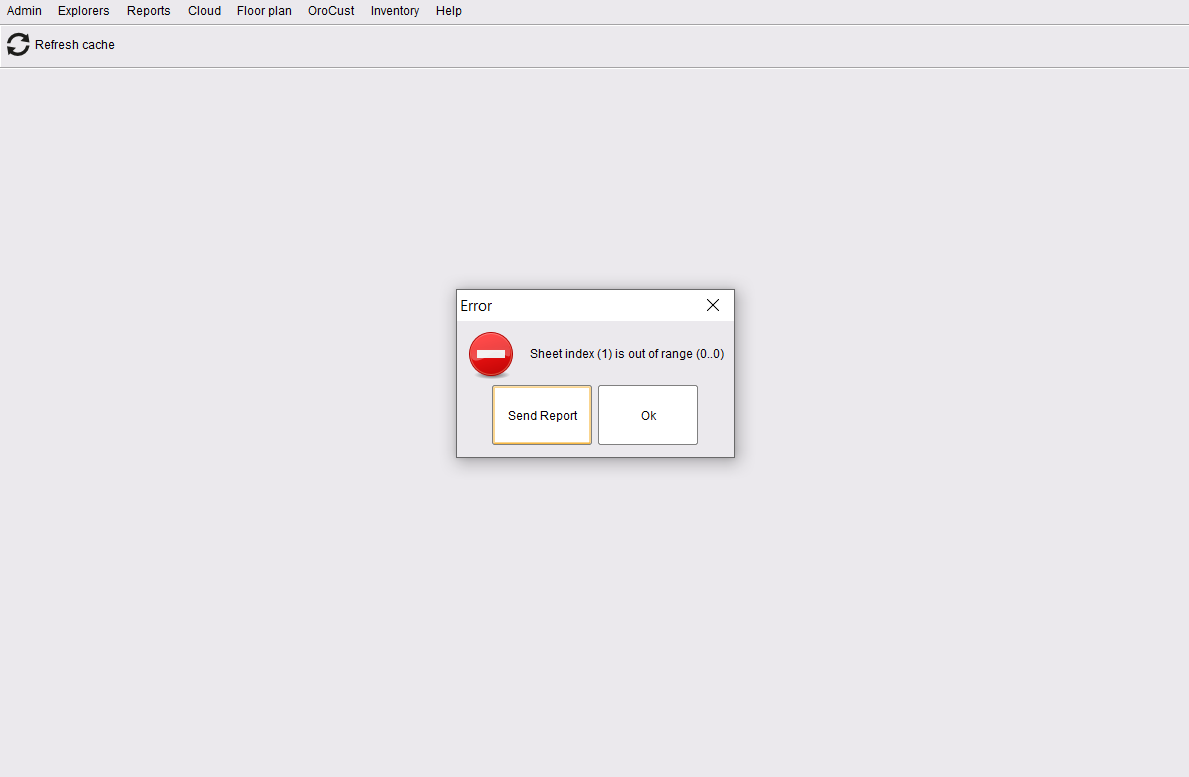Open the Cloud menu
Image resolution: width=1189 pixels, height=777 pixels.
[x=205, y=11]
